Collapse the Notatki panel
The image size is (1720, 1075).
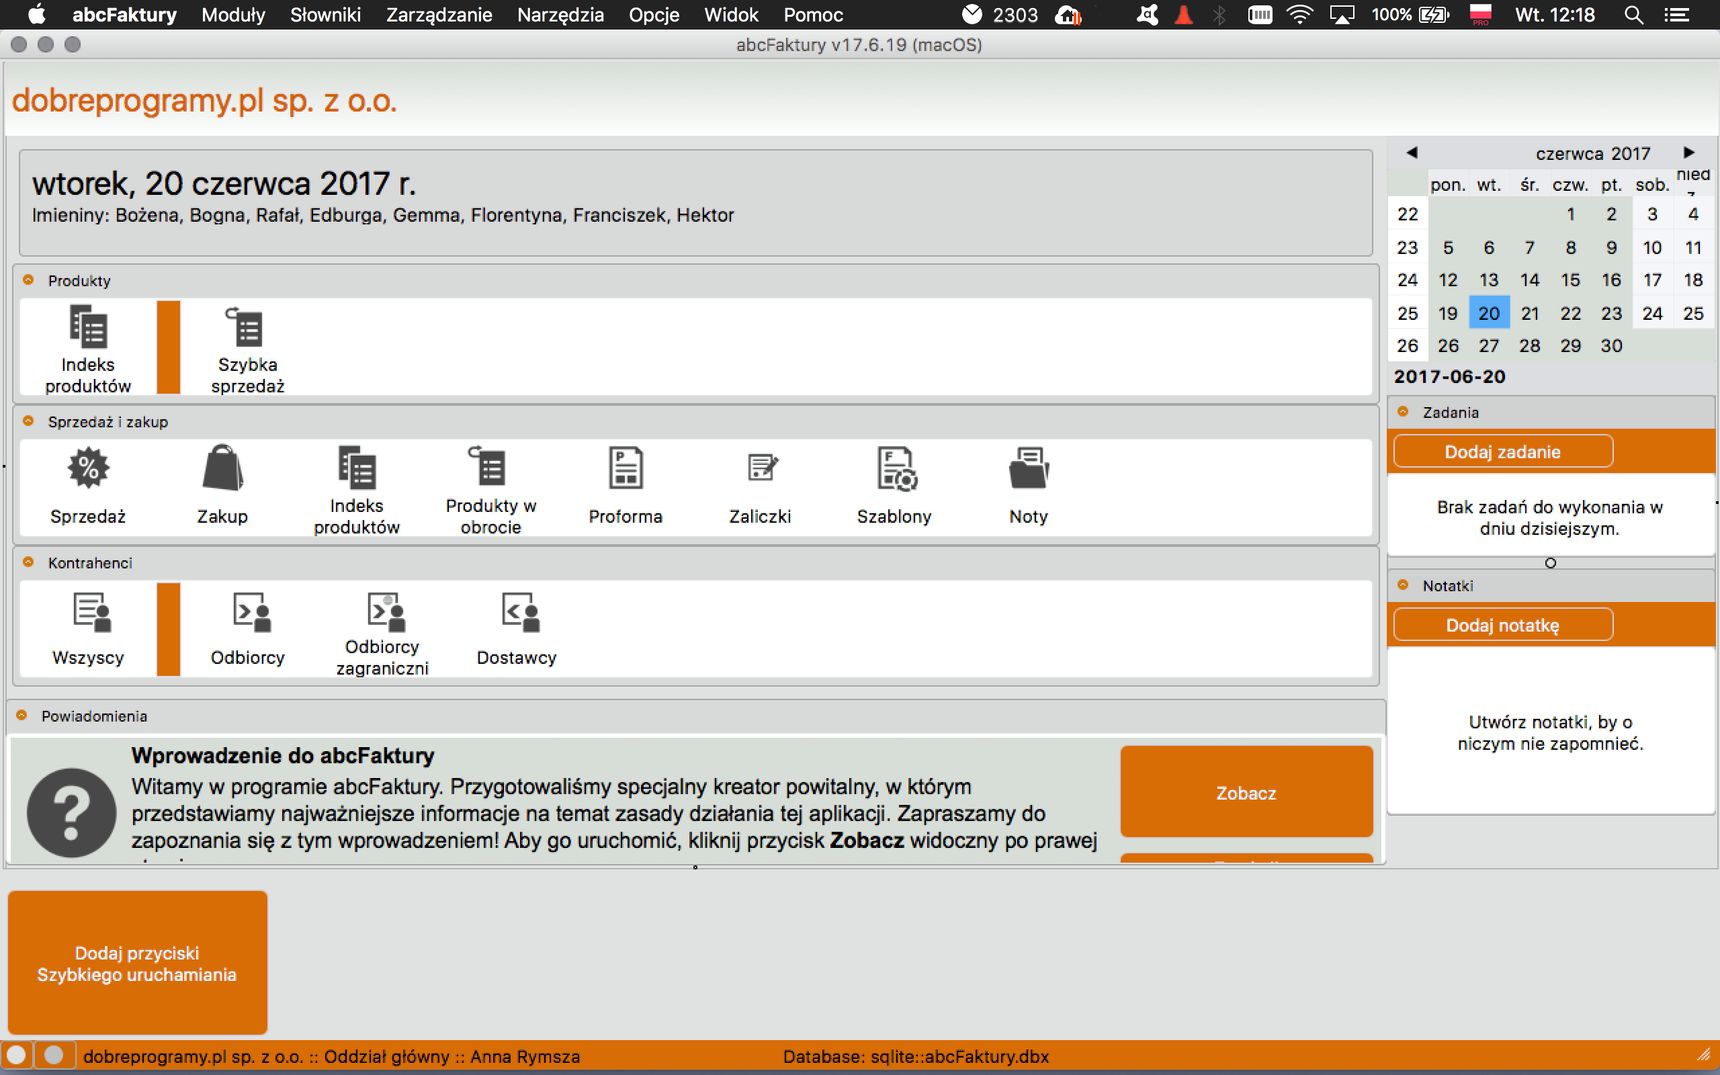click(x=1403, y=585)
